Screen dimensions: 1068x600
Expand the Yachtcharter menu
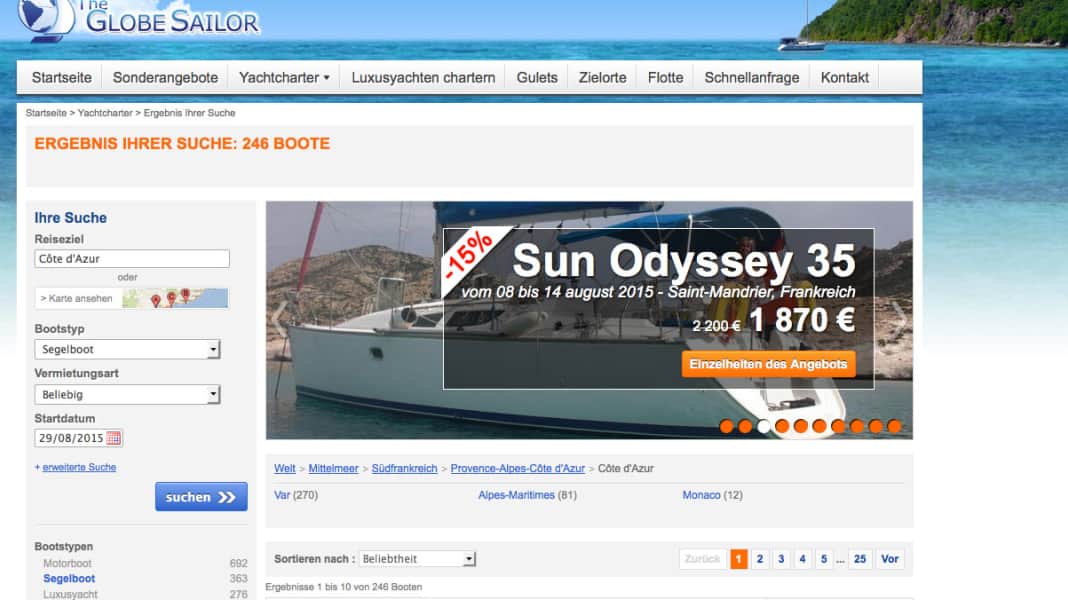[x=284, y=78]
